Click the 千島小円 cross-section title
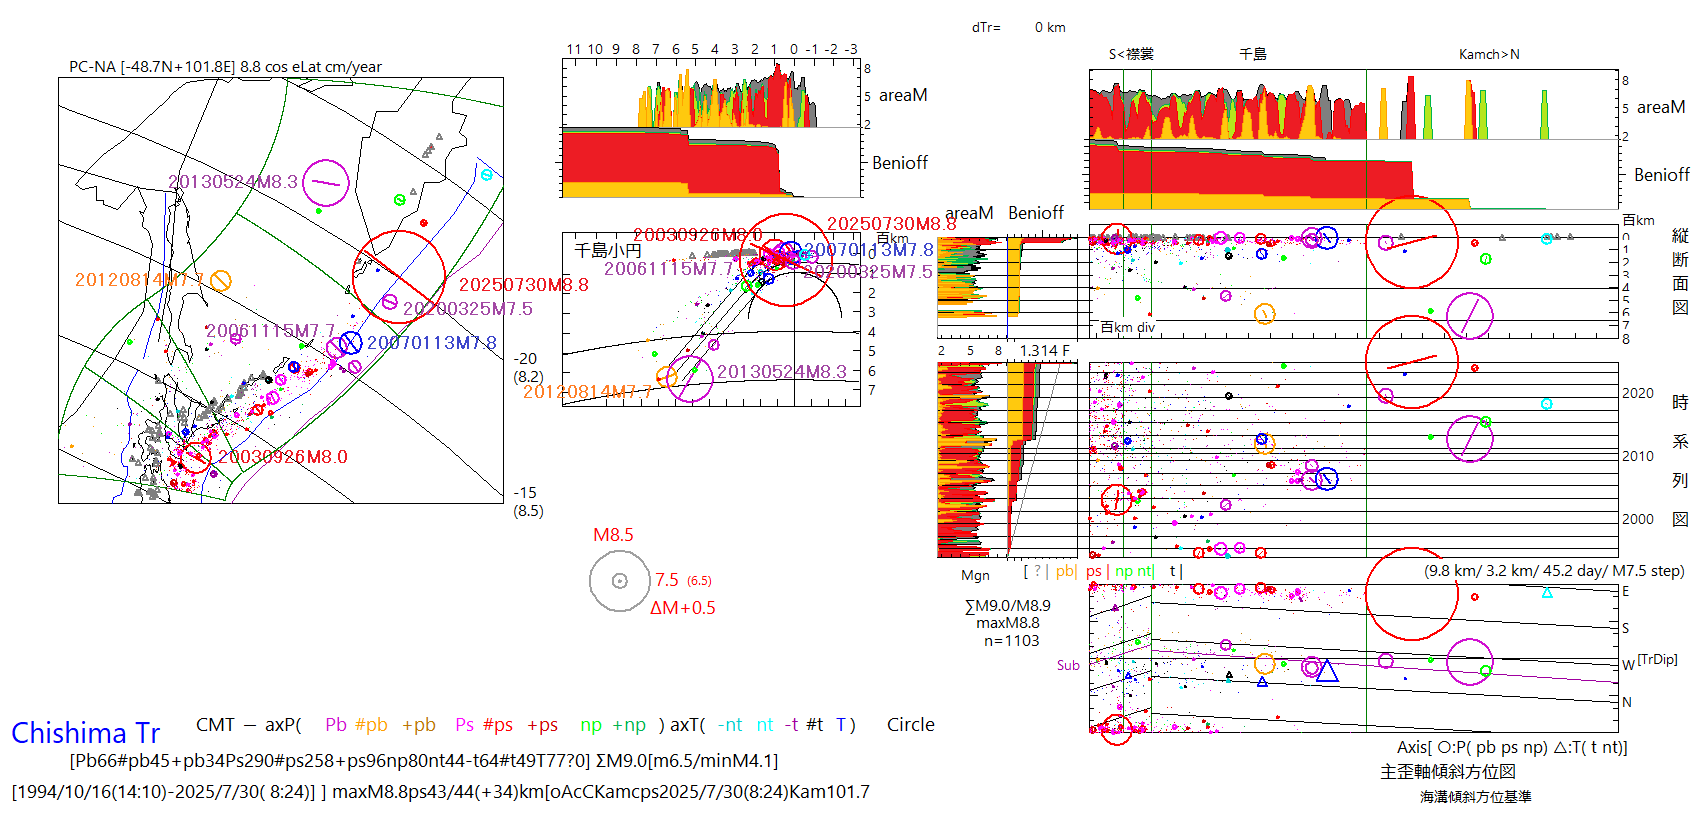The image size is (1700, 830). coord(608,250)
